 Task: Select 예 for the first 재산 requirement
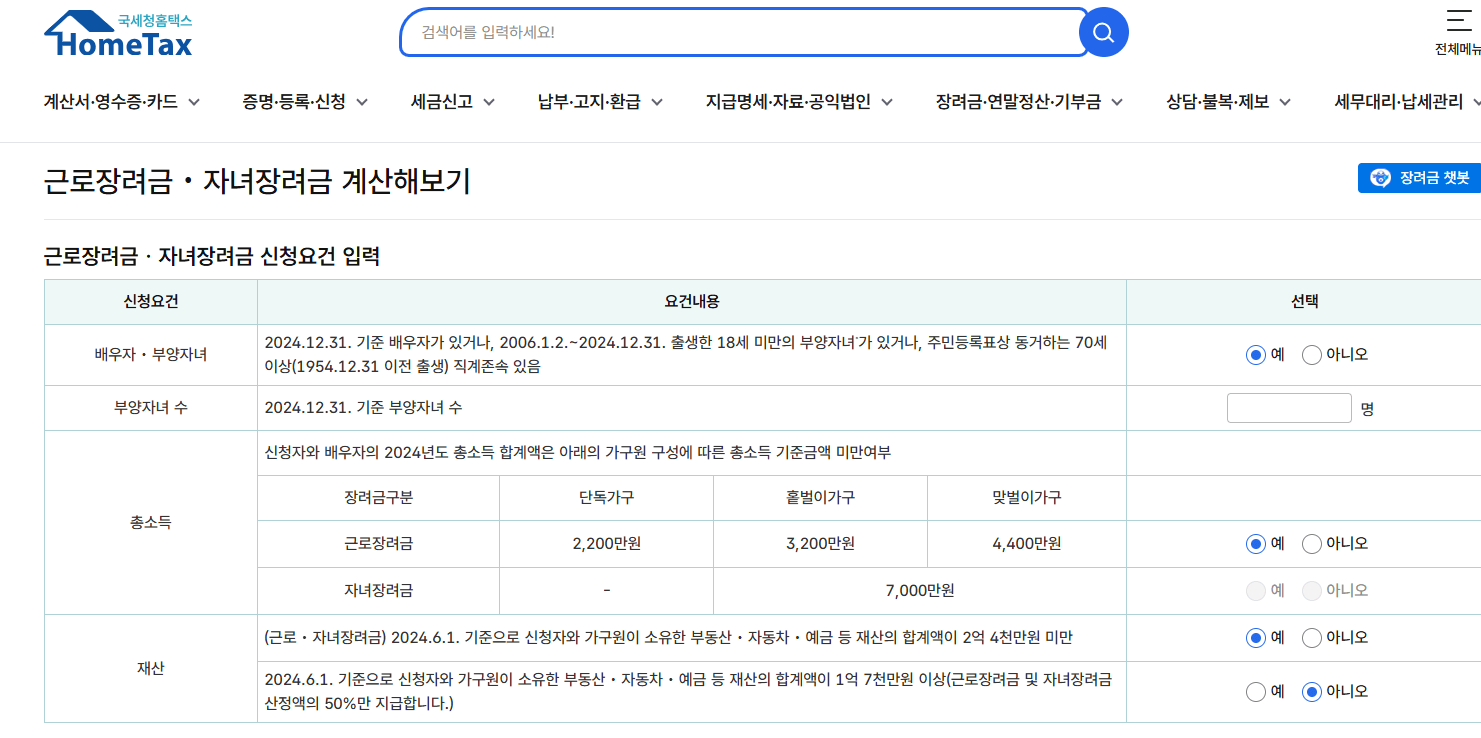(1256, 637)
